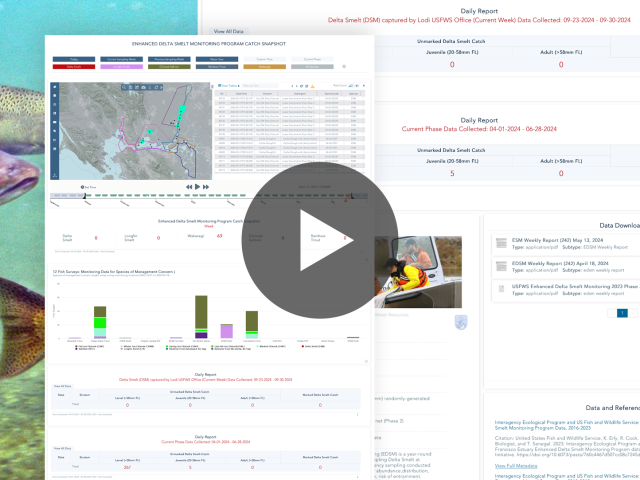Screen dimensions: 640x480
Task: Click the large video play button overlay
Action: coord(320,240)
